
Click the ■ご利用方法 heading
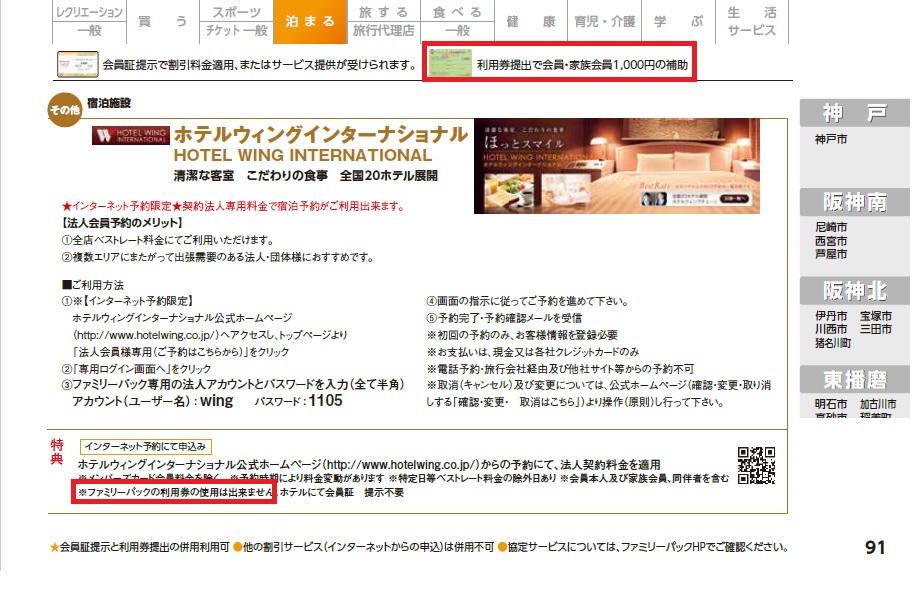(93, 285)
